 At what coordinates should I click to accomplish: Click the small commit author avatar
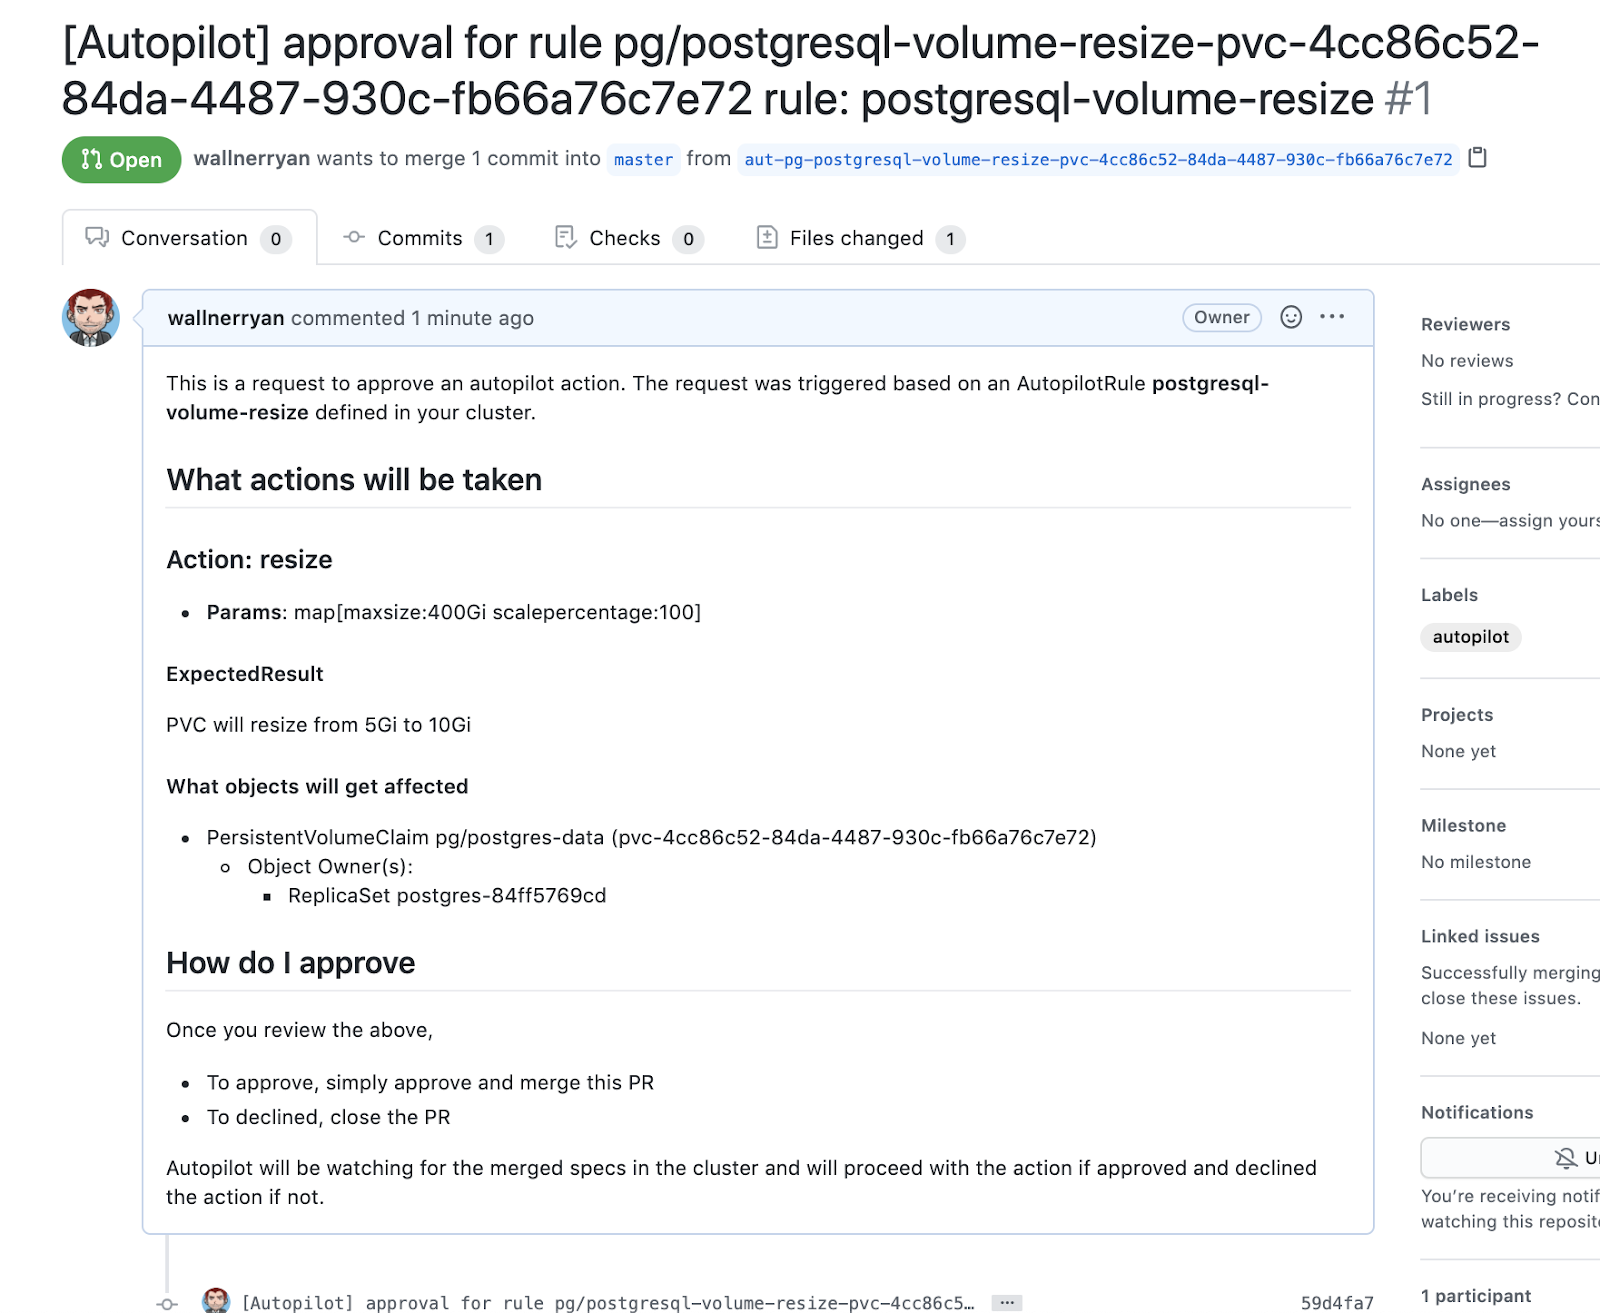[216, 1301]
